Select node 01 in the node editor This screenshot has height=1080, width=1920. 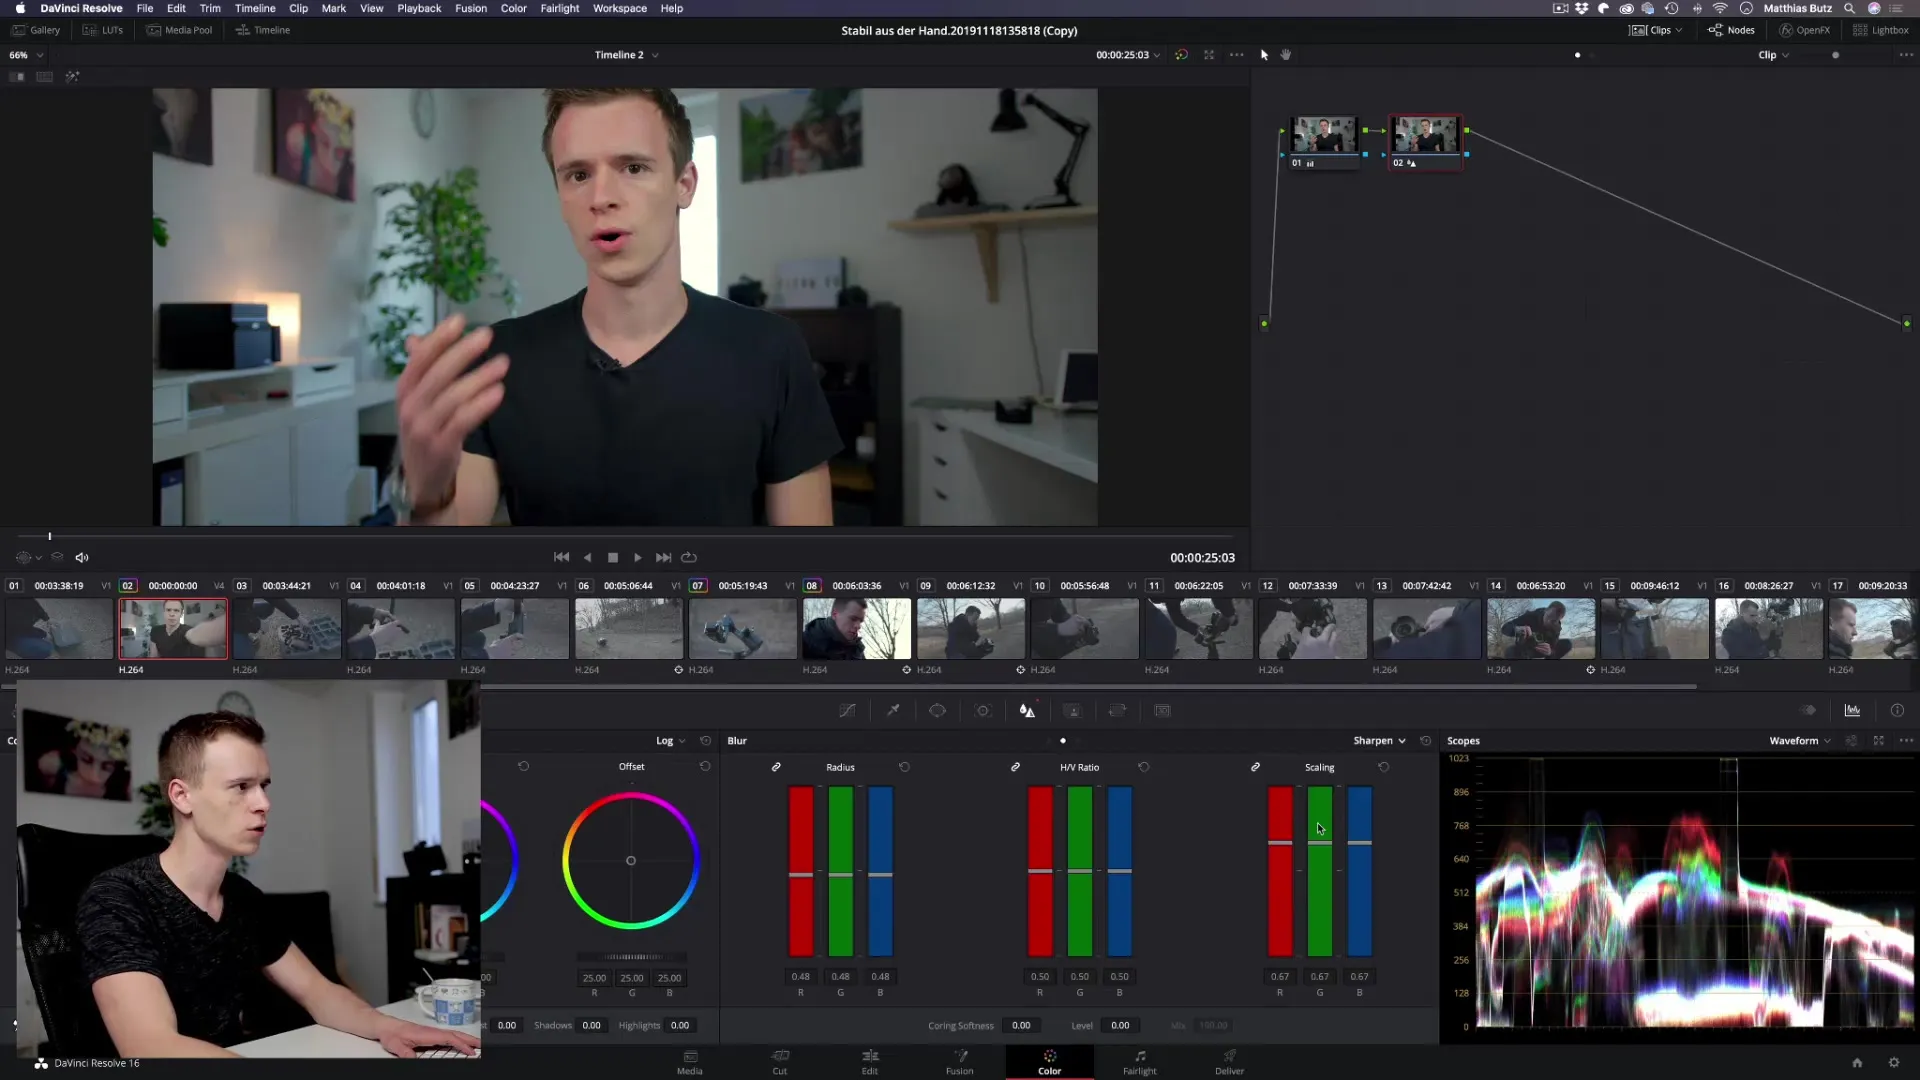(1324, 142)
